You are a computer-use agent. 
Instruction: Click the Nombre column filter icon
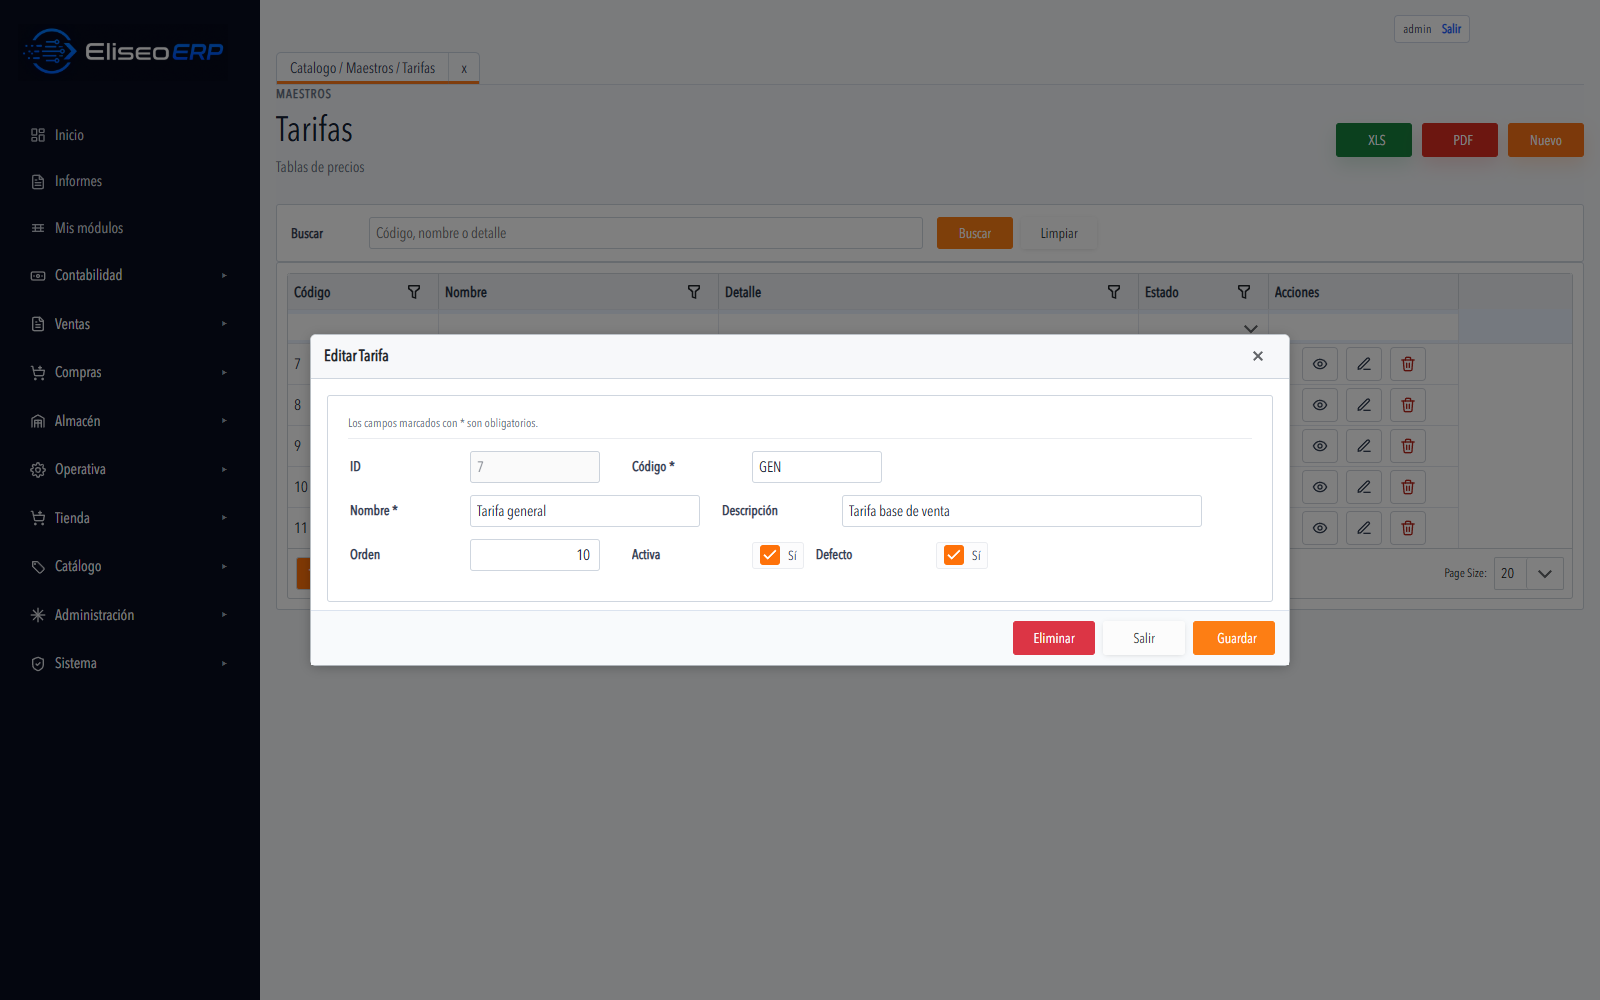pos(694,292)
